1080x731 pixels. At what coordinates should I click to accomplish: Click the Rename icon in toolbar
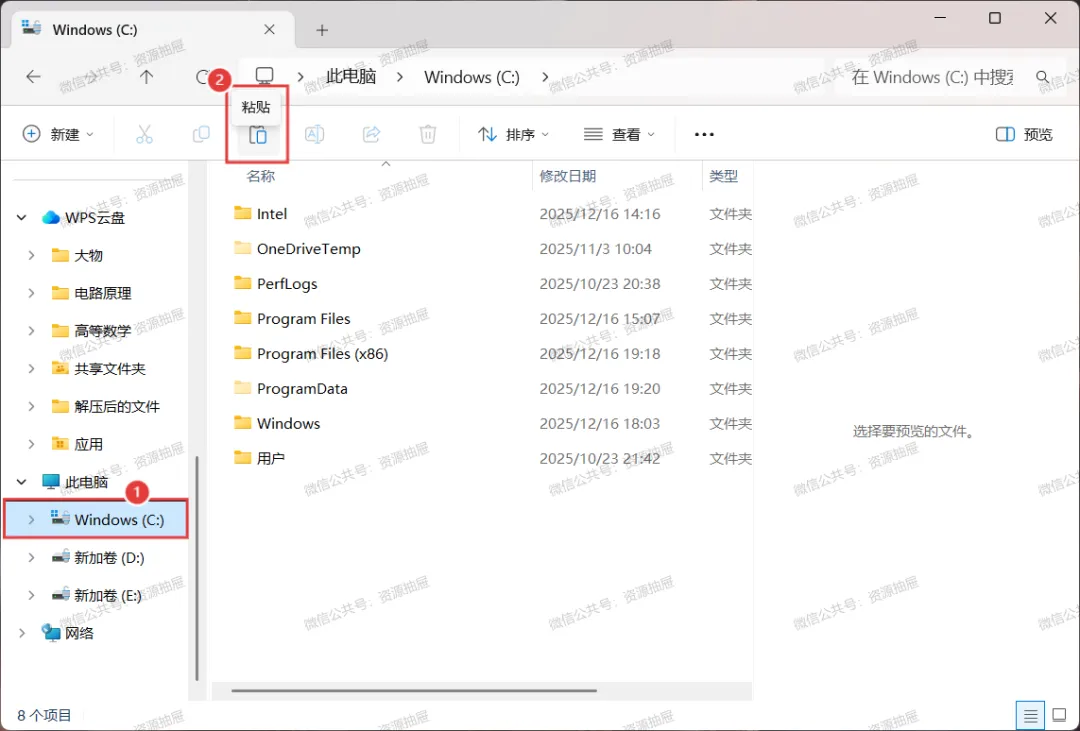[x=315, y=134]
